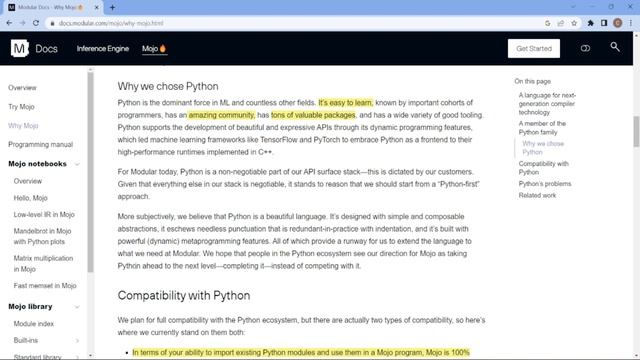The image size is (640, 360).
Task: Click the Docs header link
Action: pos(46,49)
